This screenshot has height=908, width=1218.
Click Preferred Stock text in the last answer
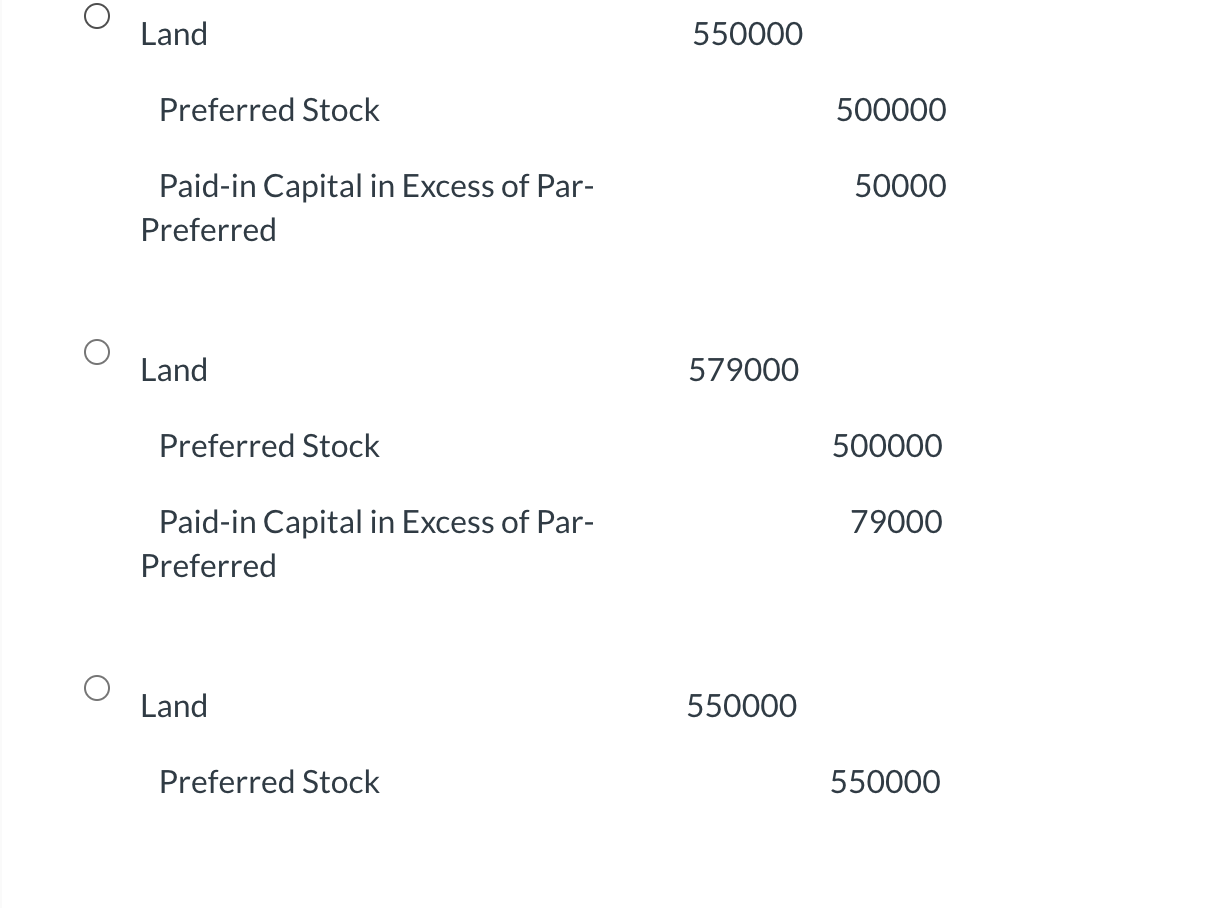(269, 782)
